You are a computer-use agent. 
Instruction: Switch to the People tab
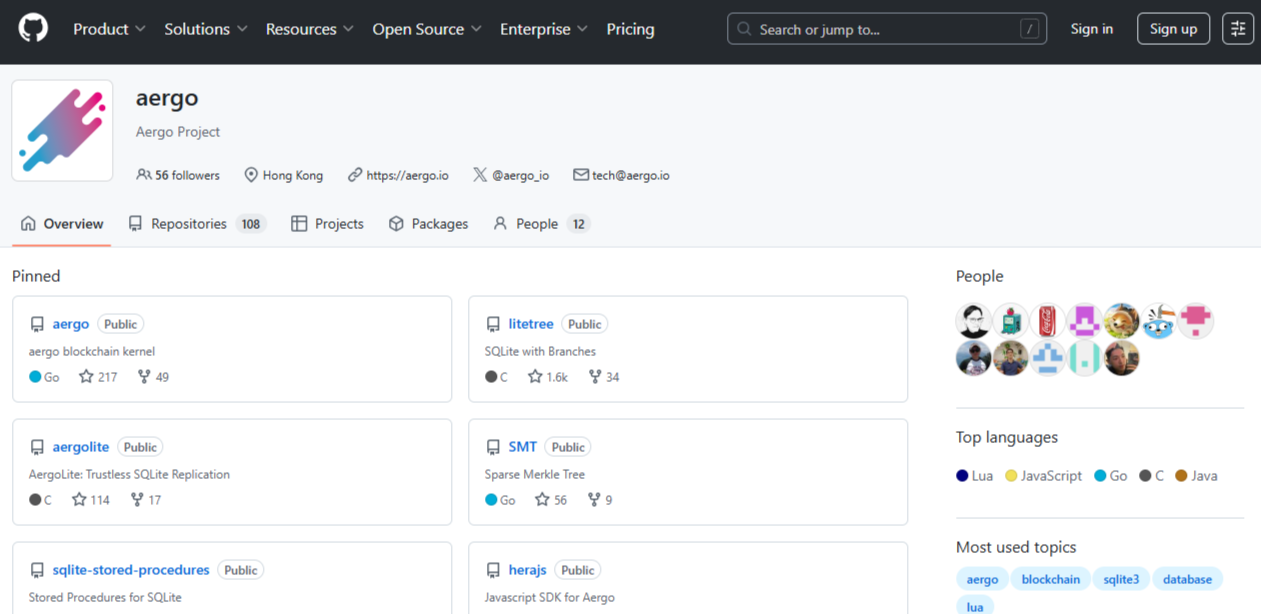(541, 224)
